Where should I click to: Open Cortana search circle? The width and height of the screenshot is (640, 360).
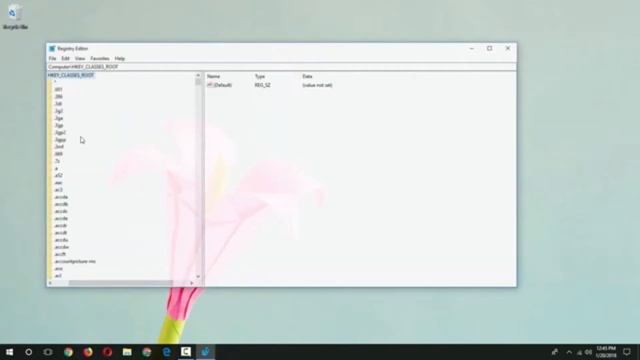point(29,352)
